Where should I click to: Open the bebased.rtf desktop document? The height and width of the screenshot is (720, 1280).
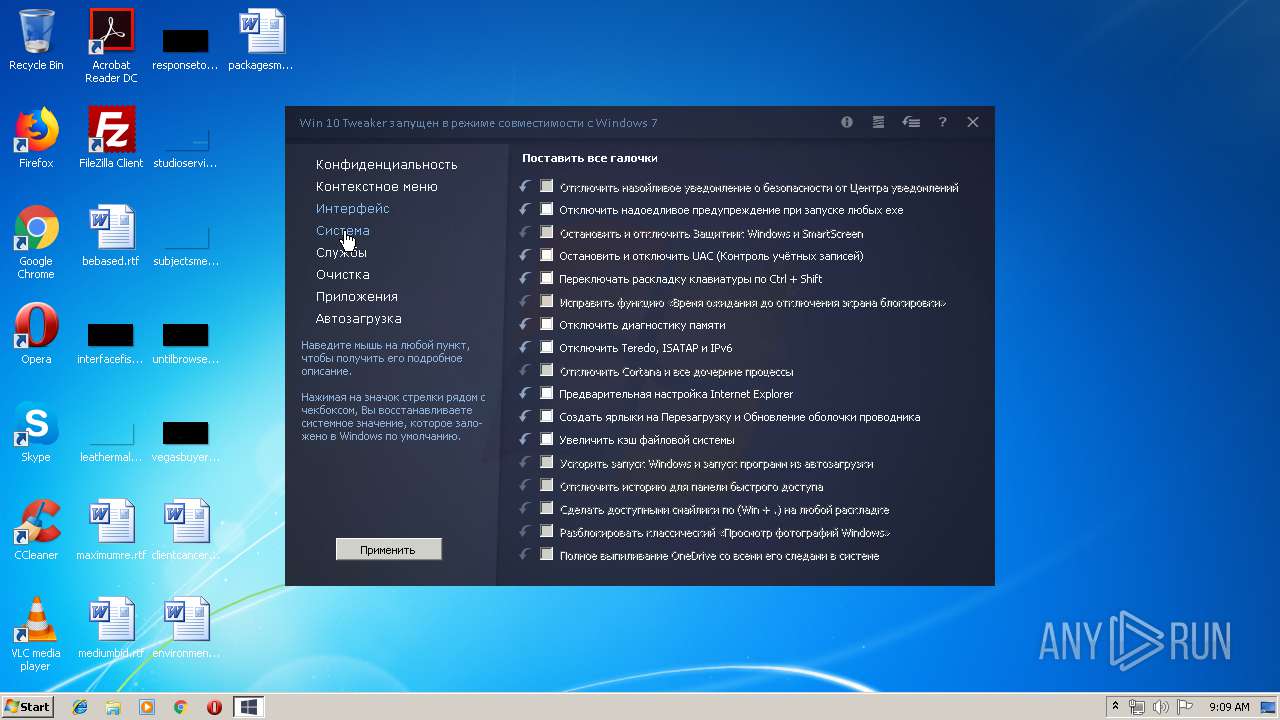(x=111, y=236)
